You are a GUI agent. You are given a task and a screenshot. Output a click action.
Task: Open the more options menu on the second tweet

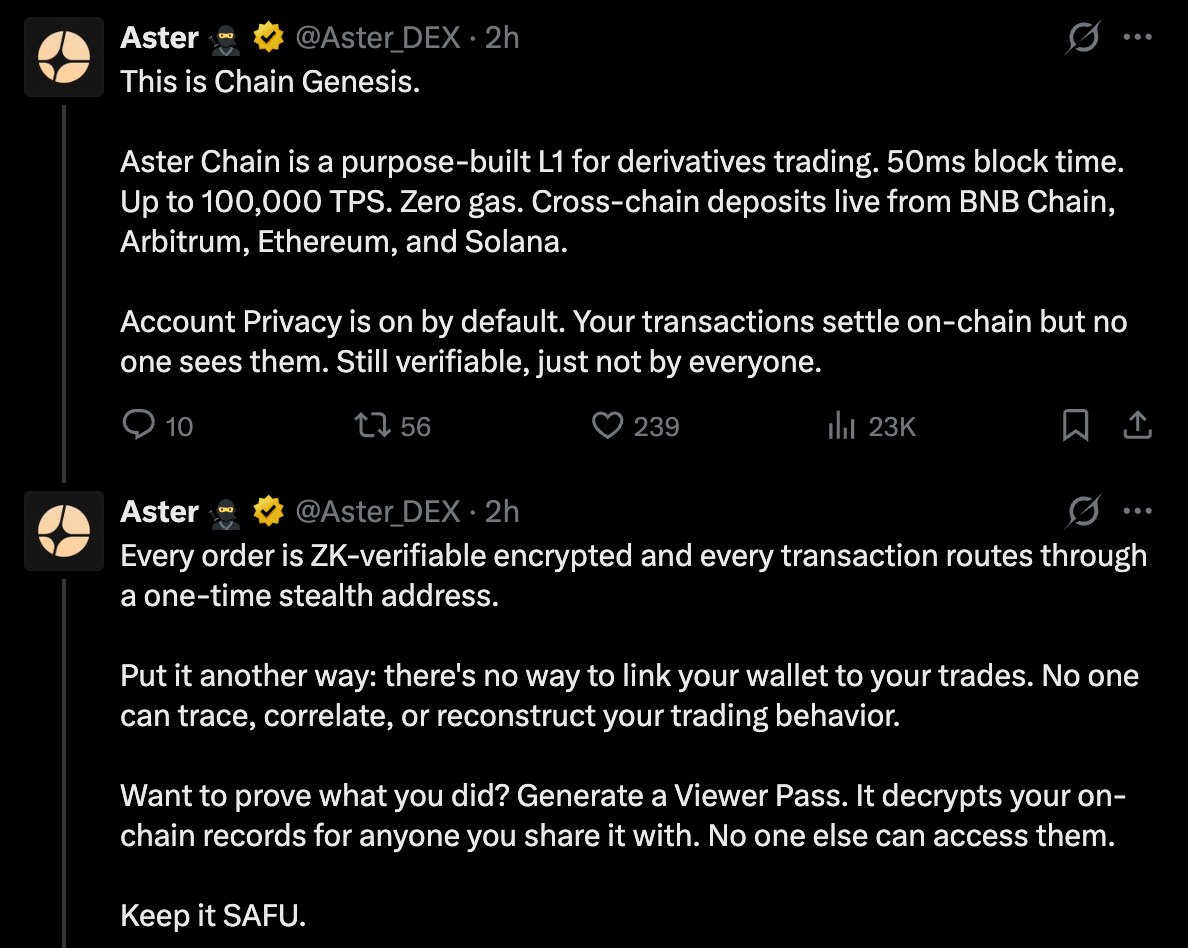[x=1138, y=510]
